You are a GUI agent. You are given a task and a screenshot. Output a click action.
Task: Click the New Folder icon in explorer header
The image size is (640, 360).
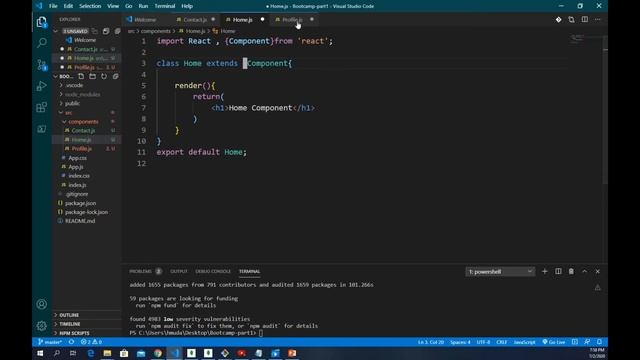(x=93, y=76)
